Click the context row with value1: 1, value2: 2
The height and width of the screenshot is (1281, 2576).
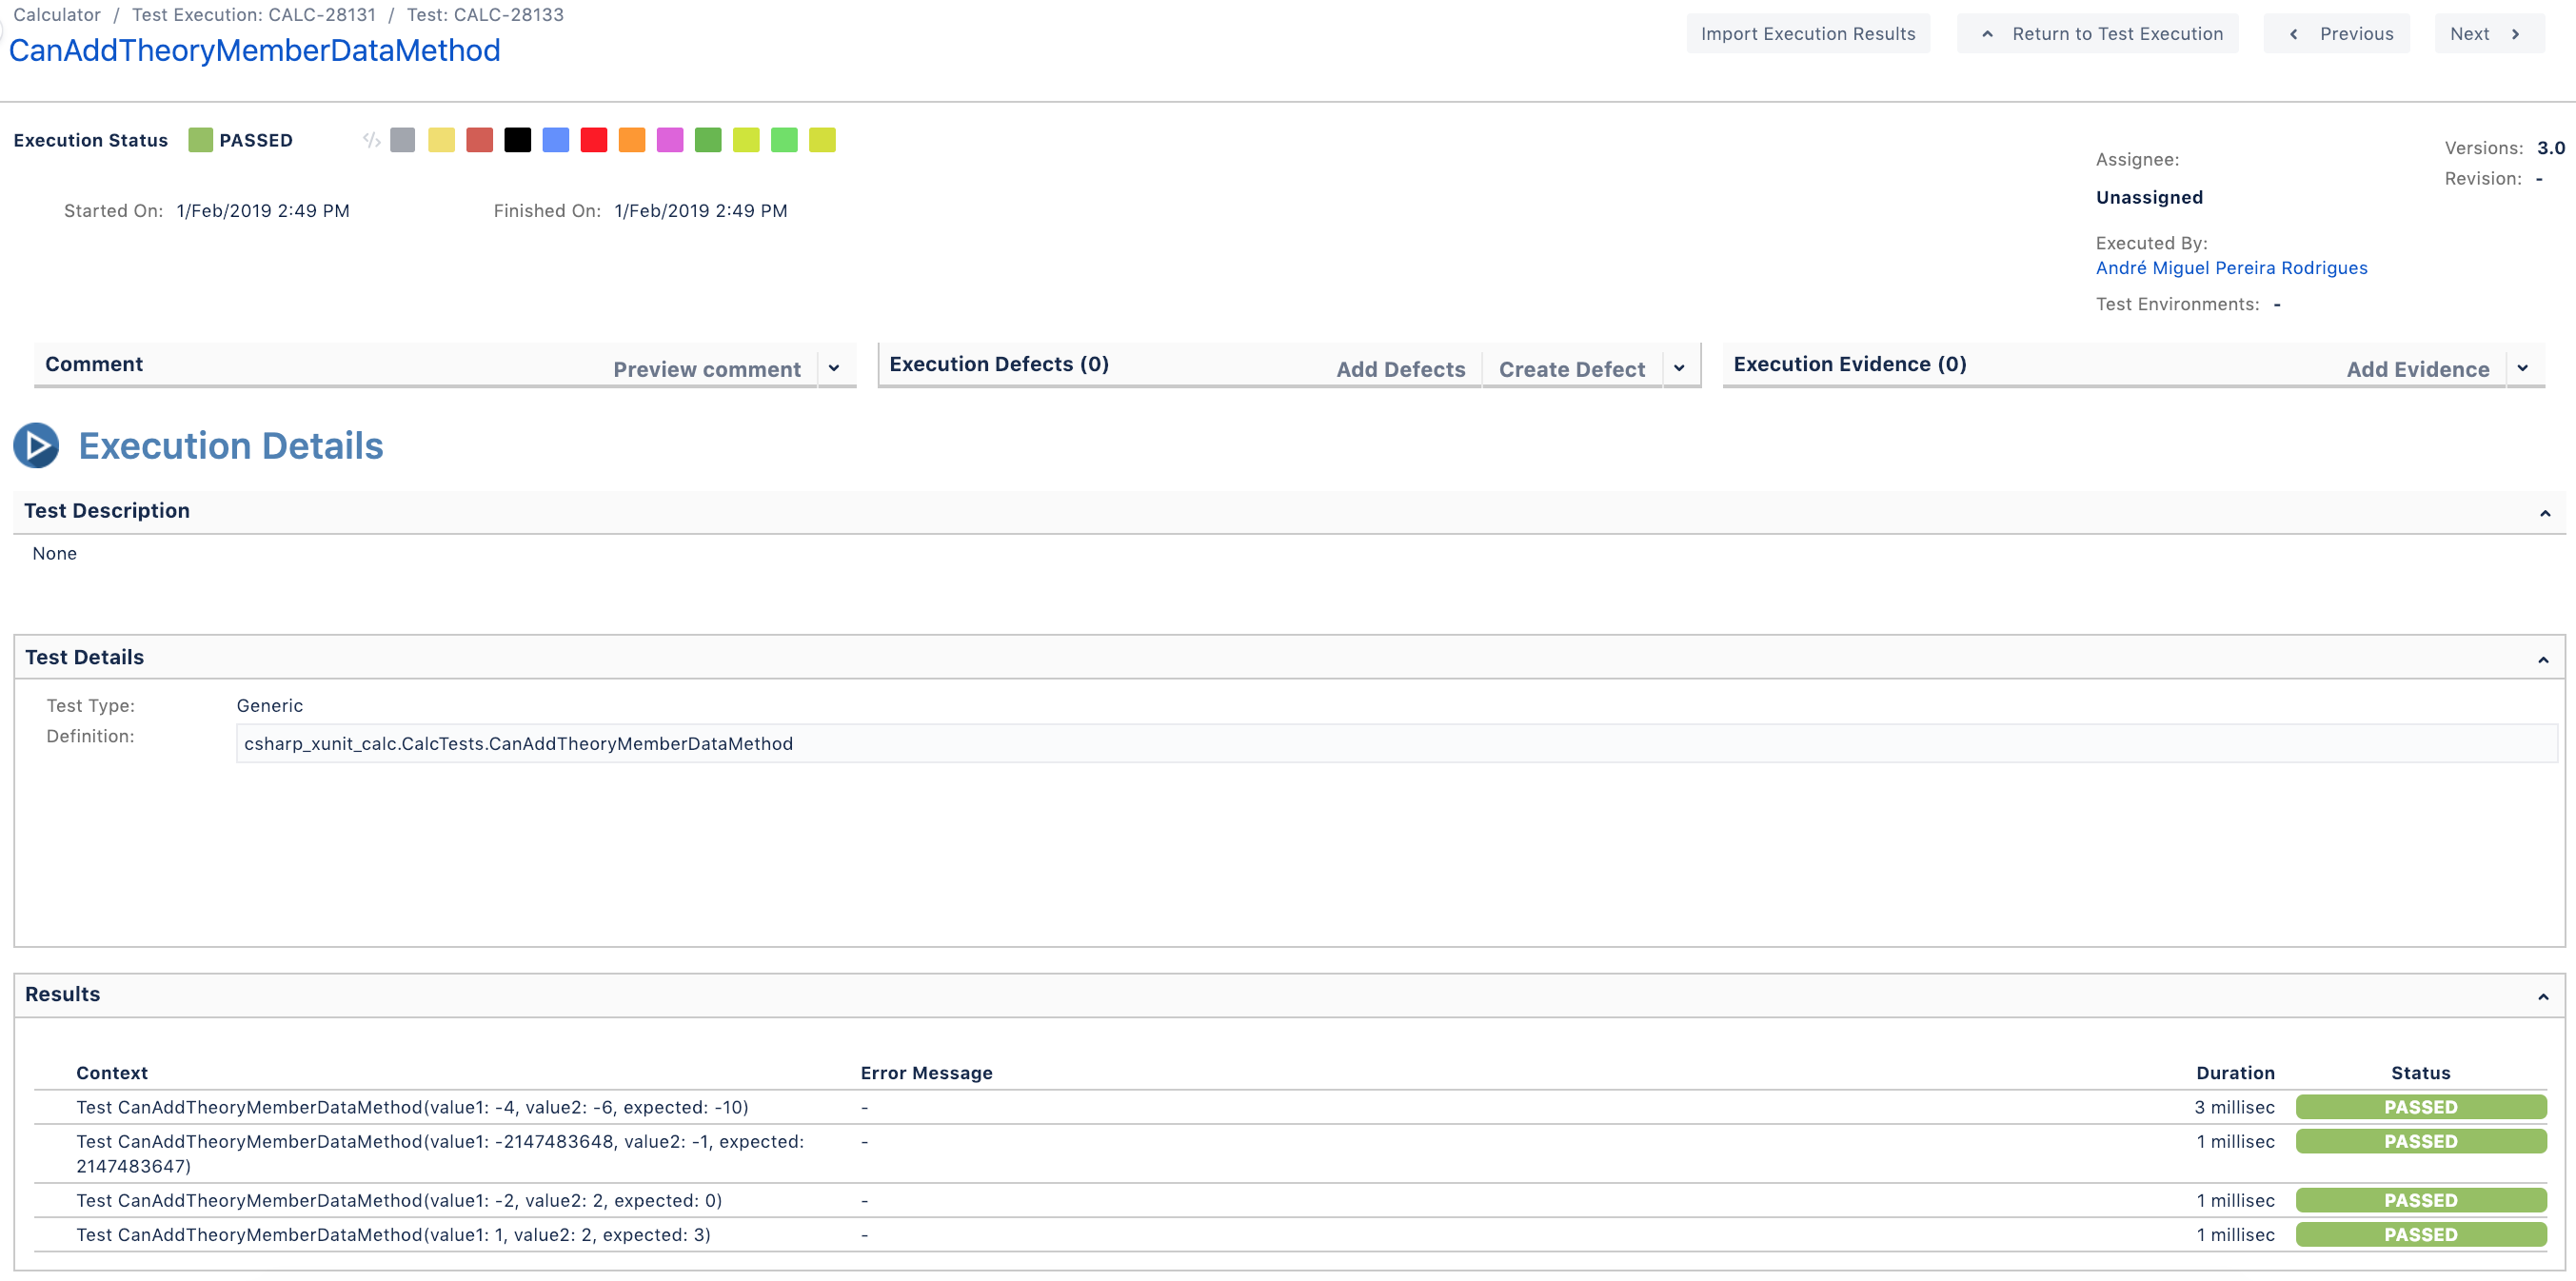tap(1290, 1234)
